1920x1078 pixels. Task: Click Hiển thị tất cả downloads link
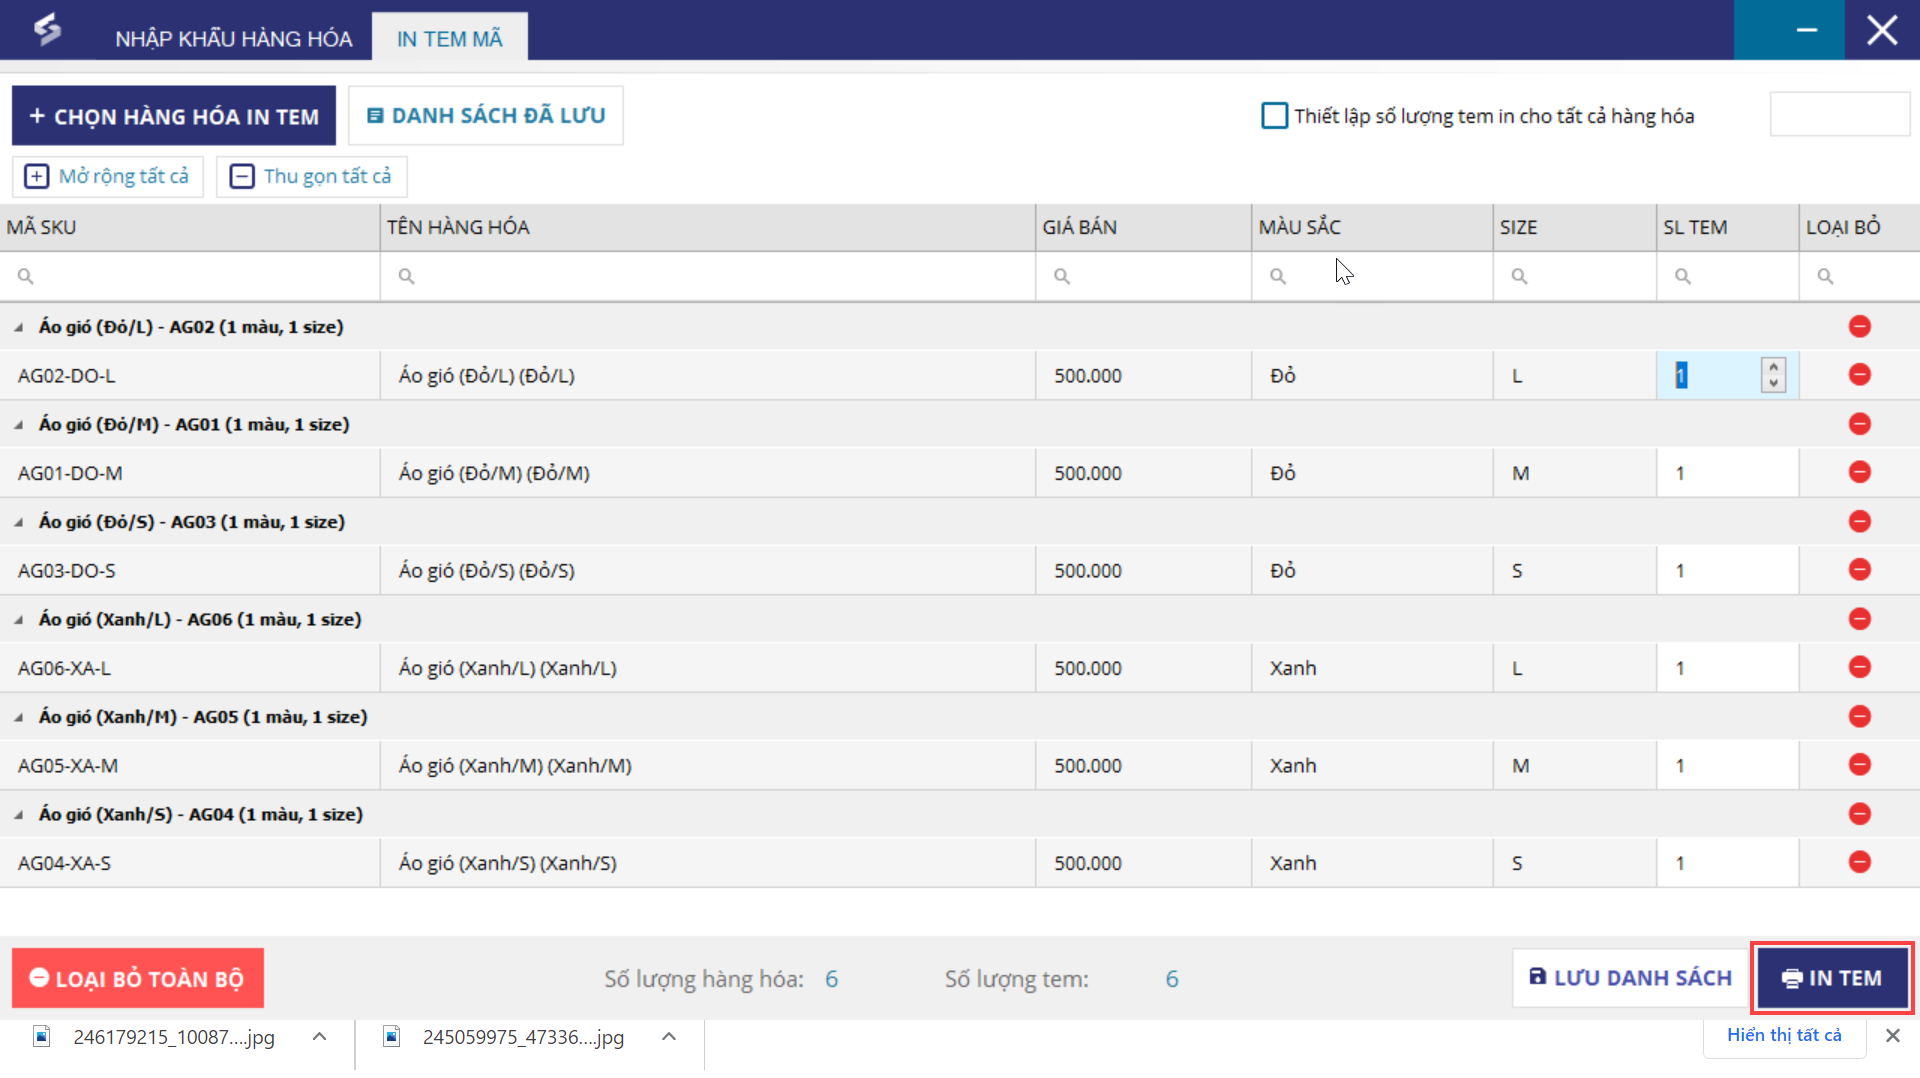(x=1784, y=1035)
